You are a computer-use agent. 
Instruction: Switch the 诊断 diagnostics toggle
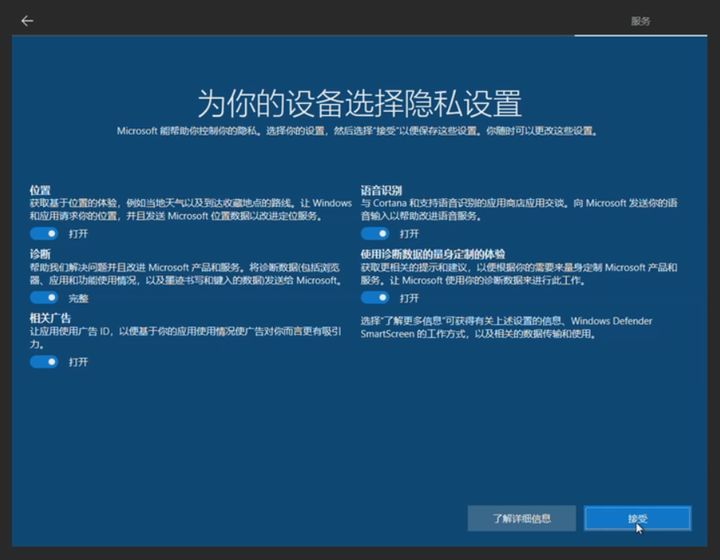pyautogui.click(x=44, y=298)
